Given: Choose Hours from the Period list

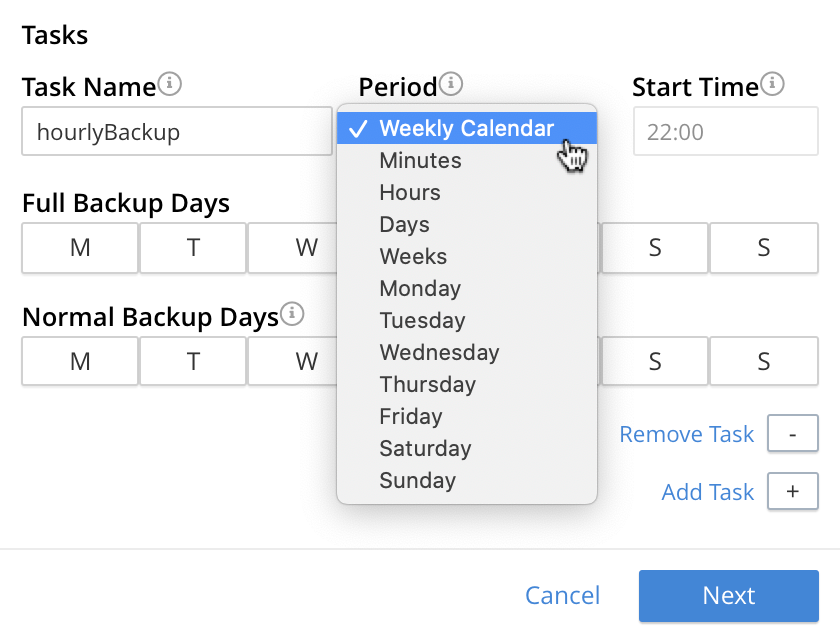Looking at the screenshot, I should tap(410, 192).
